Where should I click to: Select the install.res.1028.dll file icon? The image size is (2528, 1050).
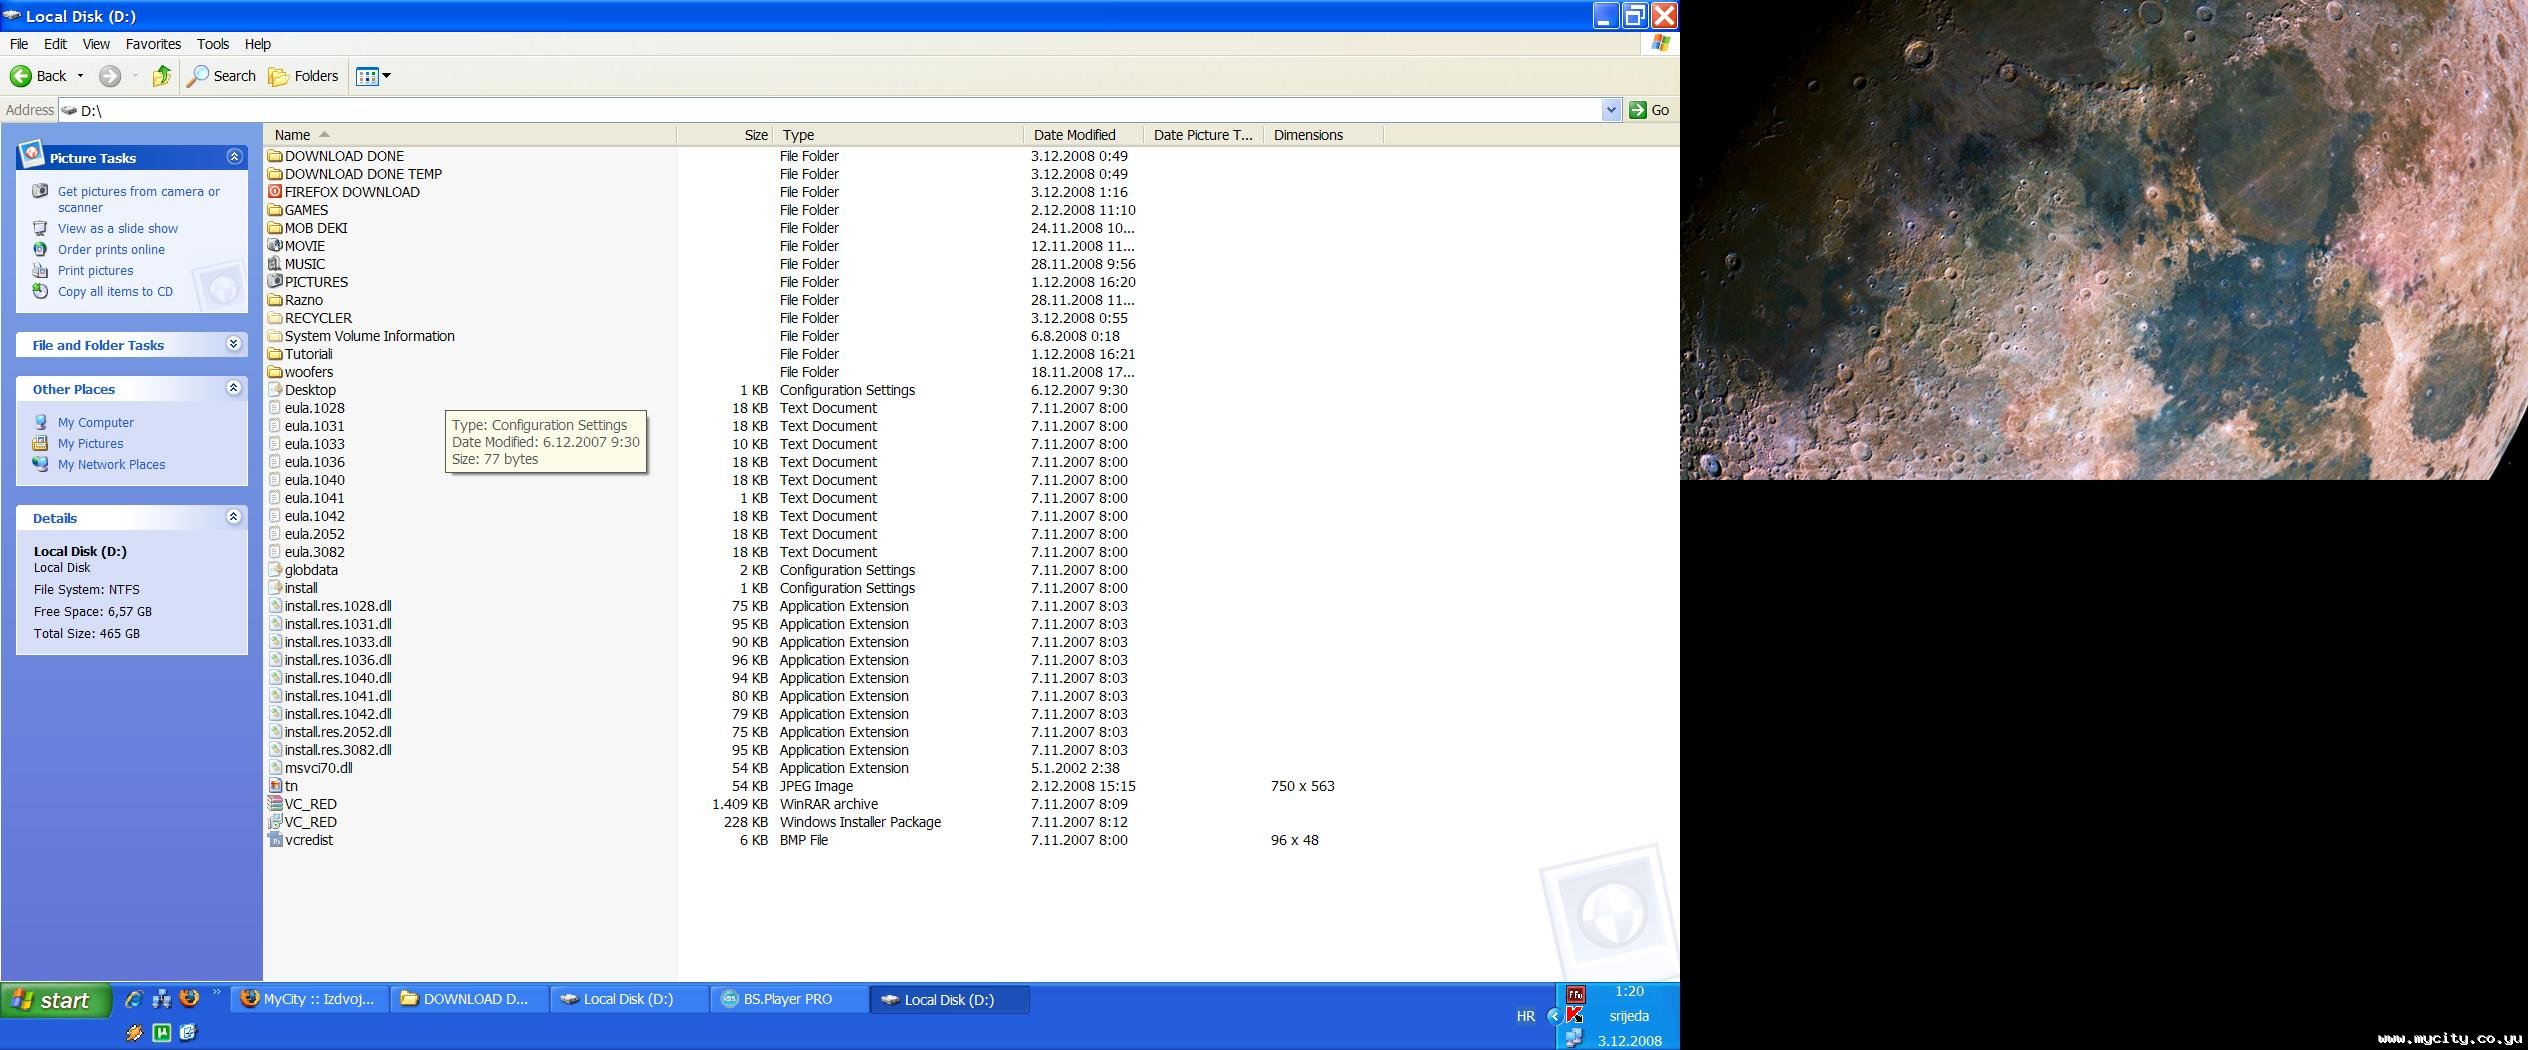point(275,606)
